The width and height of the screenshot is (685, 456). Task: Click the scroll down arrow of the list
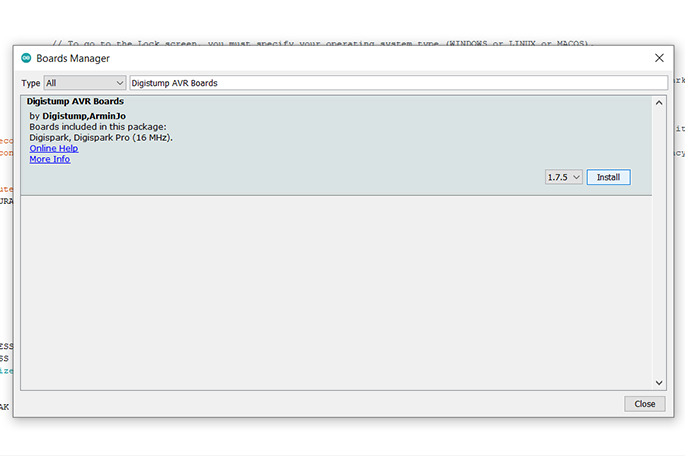659,383
